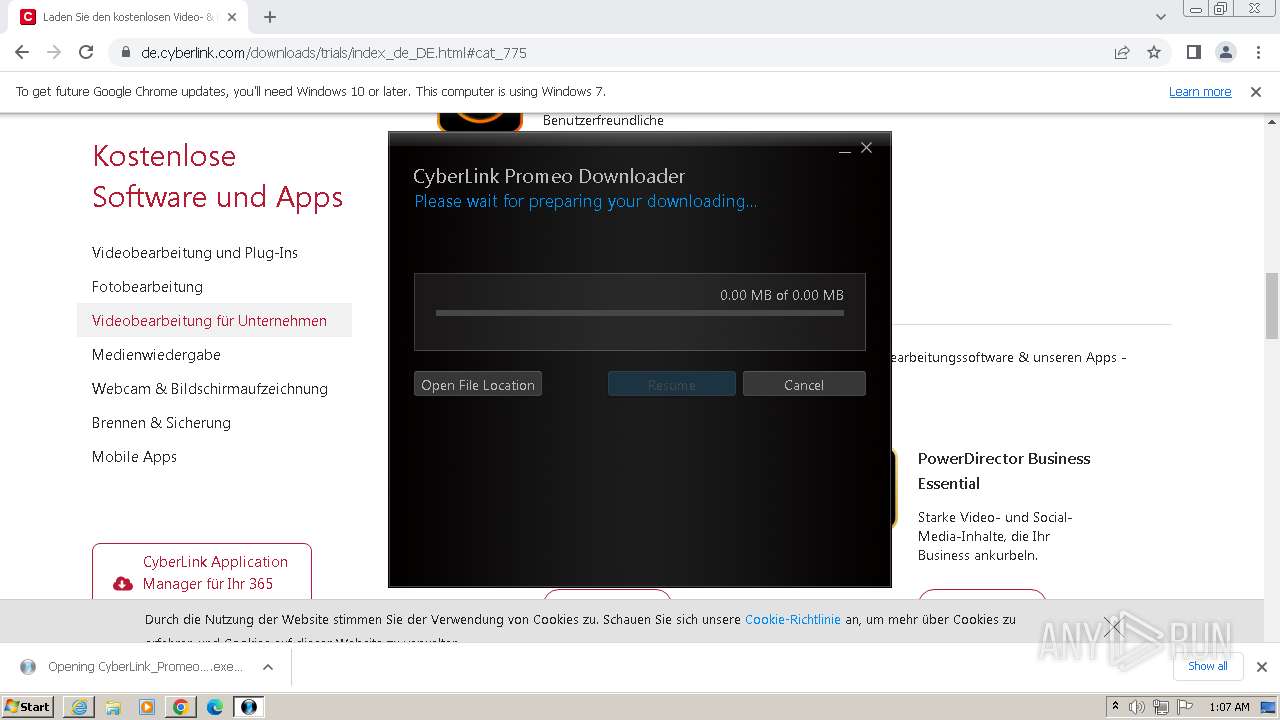Open Learn more link
This screenshot has height=720, width=1280.
(x=1200, y=91)
